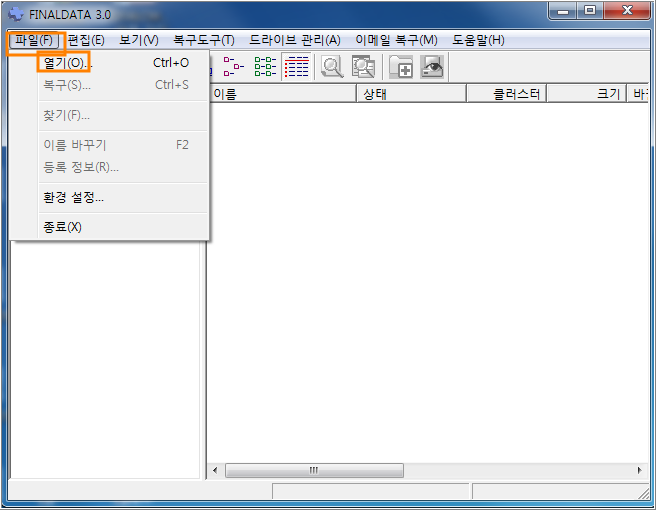Sort by the 상태 column header
Screen dimensions: 656x510
coord(411,94)
